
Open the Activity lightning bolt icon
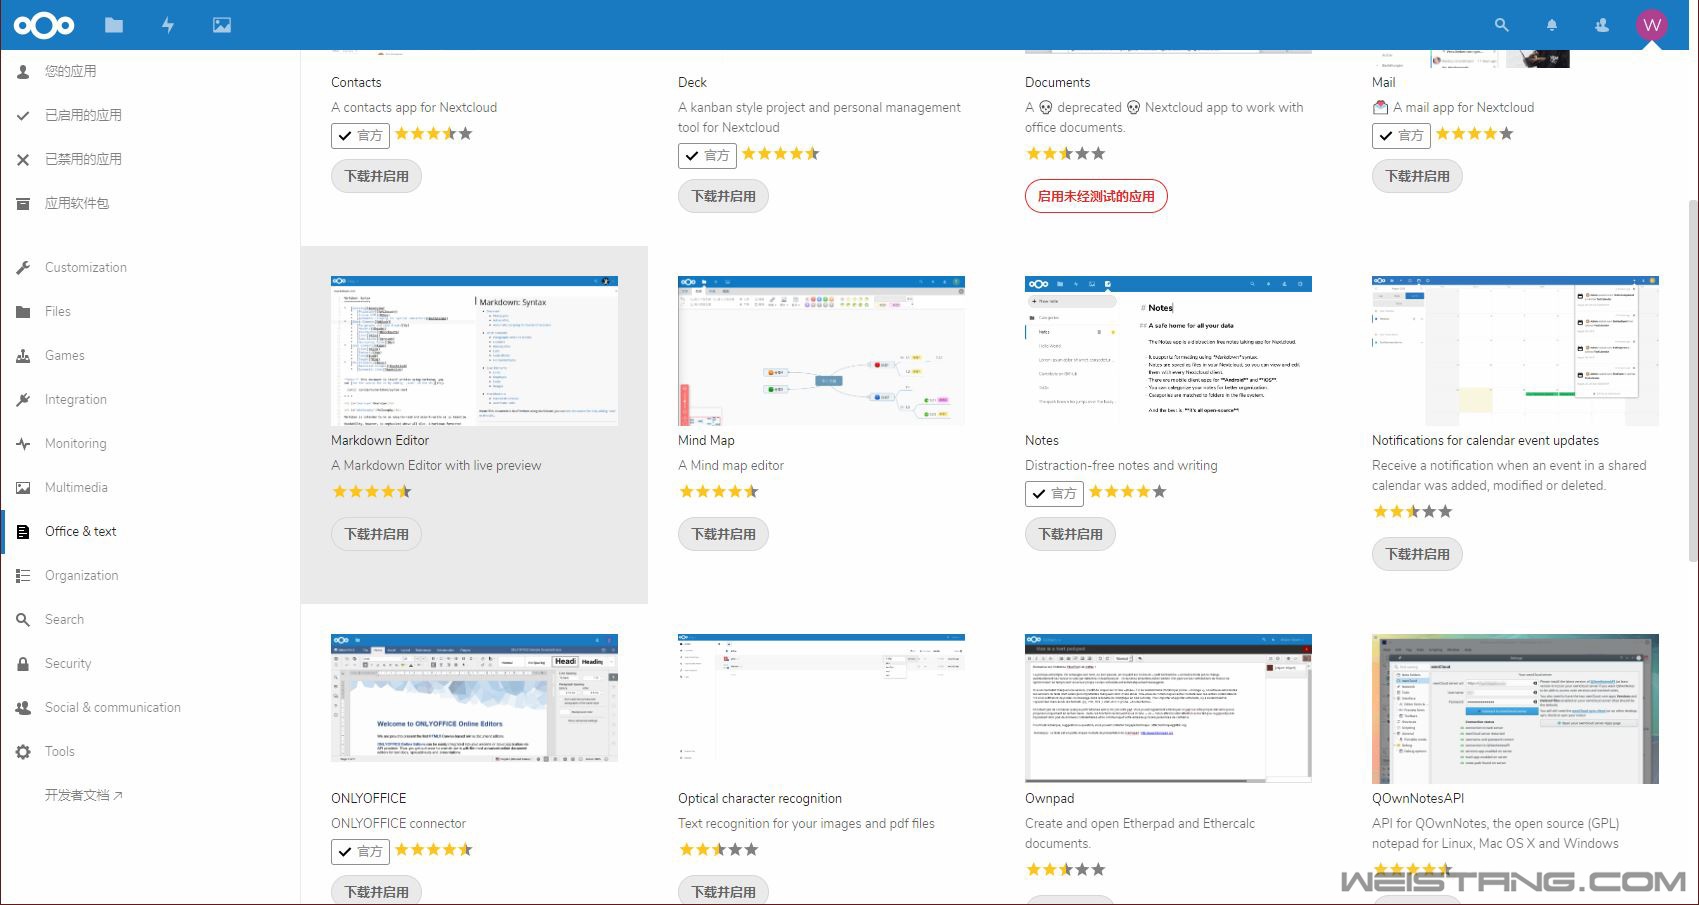tap(168, 25)
